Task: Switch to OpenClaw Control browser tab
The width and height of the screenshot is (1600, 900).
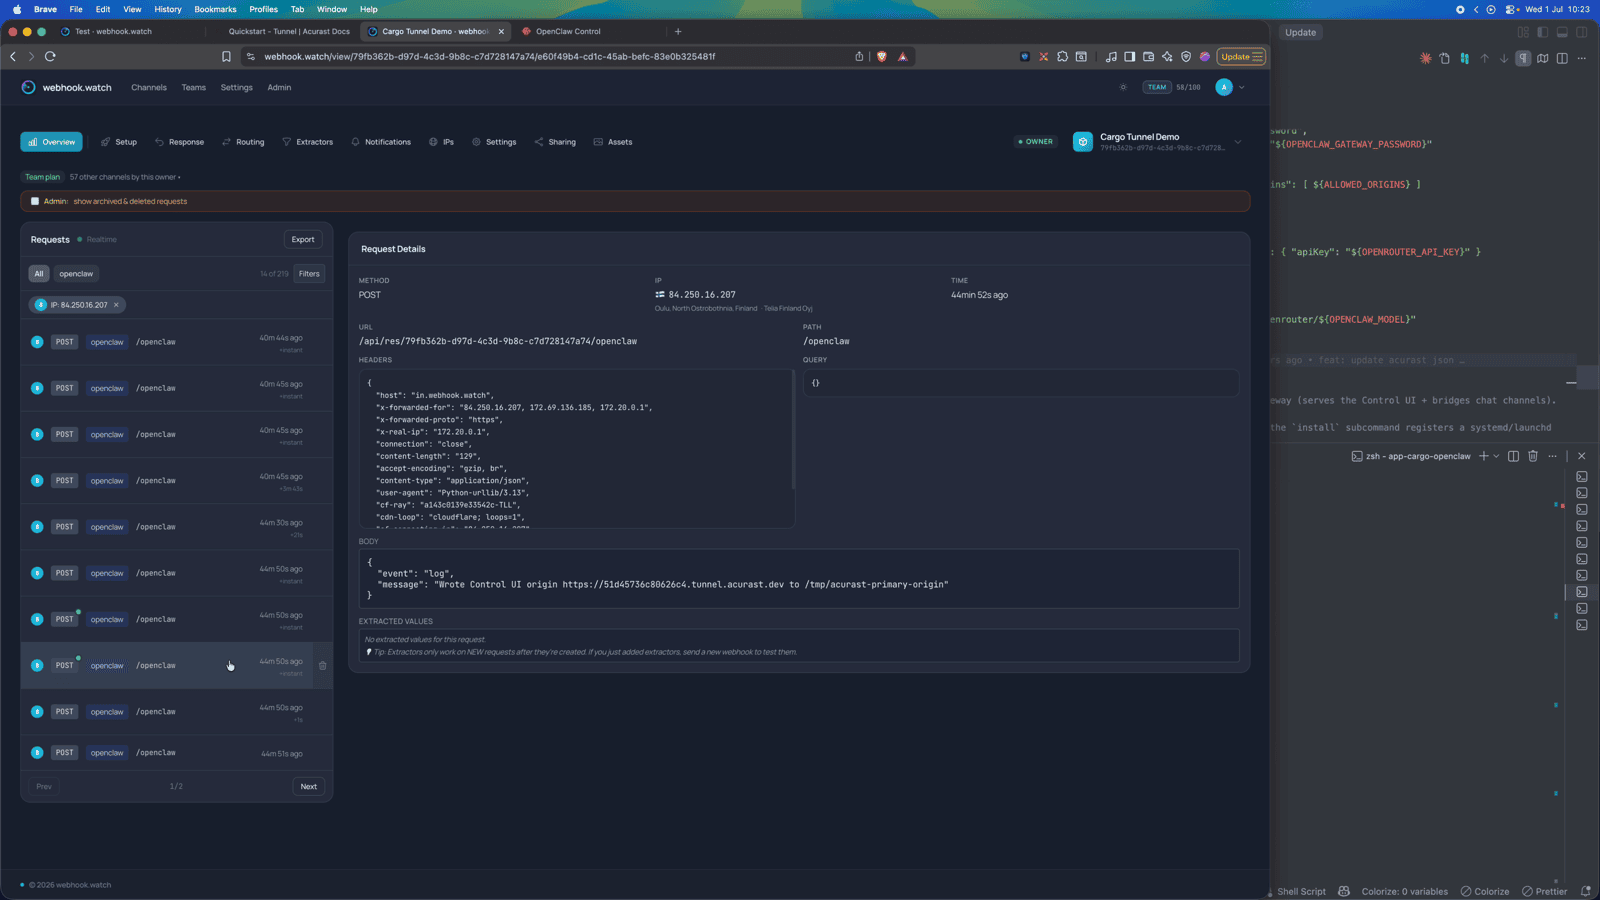Action: 568,31
